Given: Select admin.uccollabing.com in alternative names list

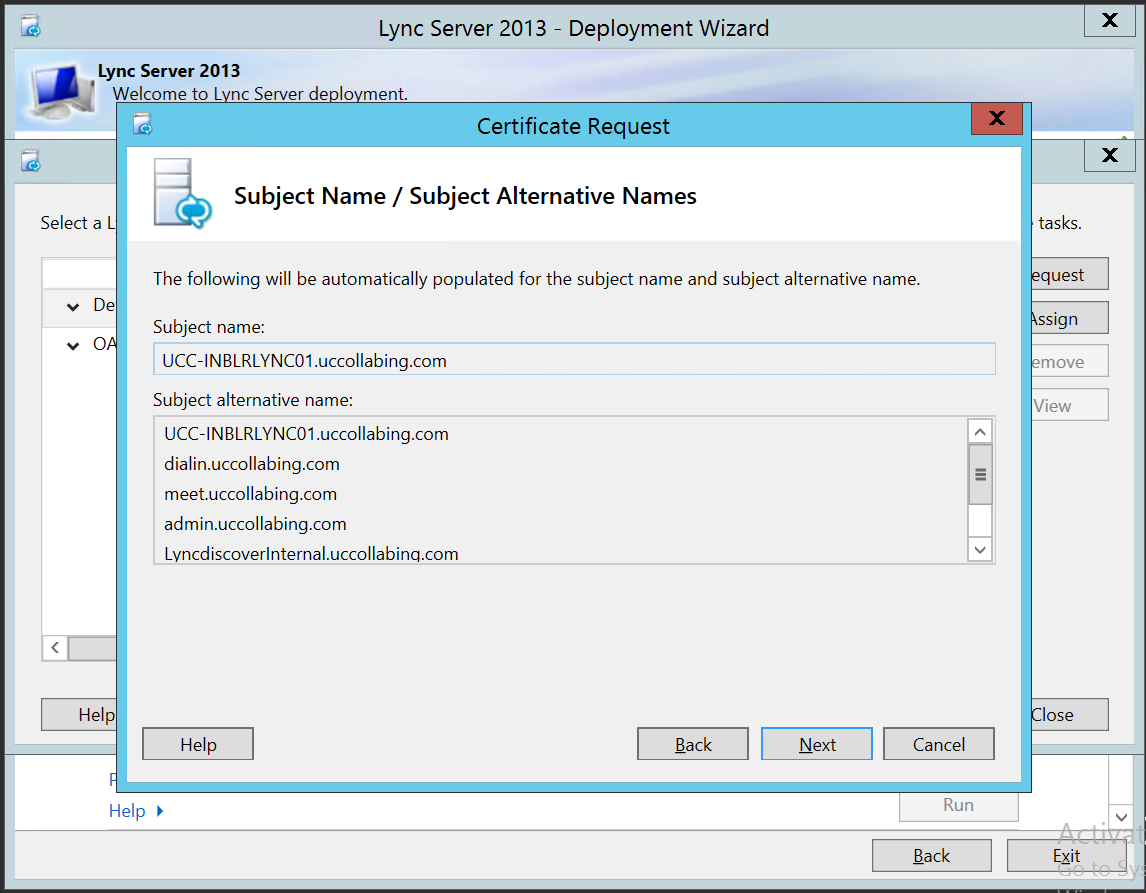Looking at the screenshot, I should pyautogui.click(x=255, y=524).
